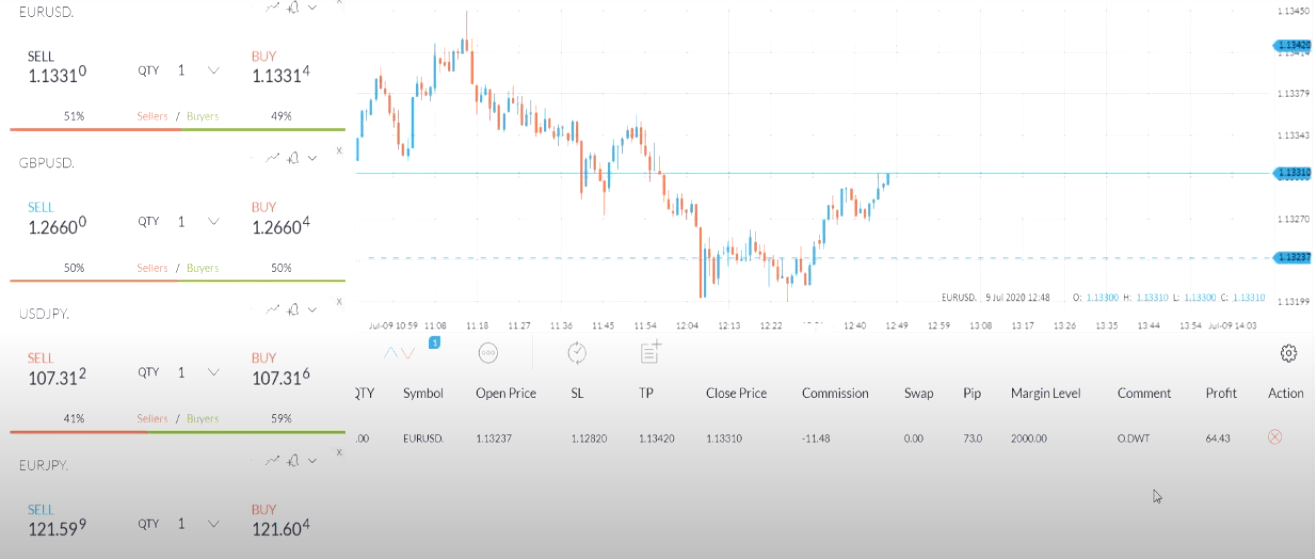Open the mini chart icon for EURJPY

click(x=273, y=460)
